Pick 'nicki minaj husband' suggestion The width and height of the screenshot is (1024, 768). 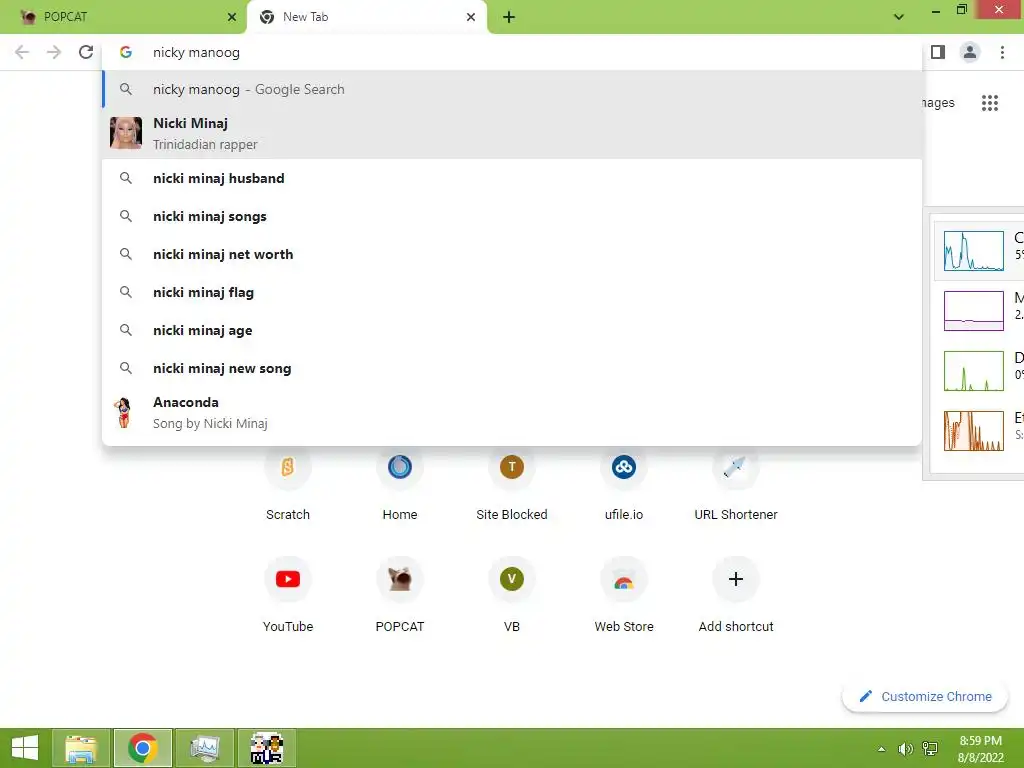click(513, 178)
